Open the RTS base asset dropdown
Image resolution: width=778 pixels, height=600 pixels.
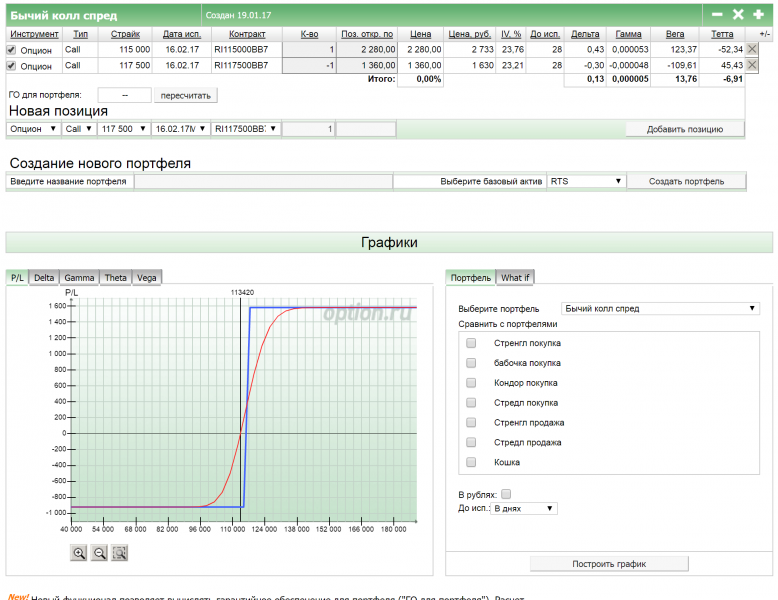pyautogui.click(x=586, y=181)
